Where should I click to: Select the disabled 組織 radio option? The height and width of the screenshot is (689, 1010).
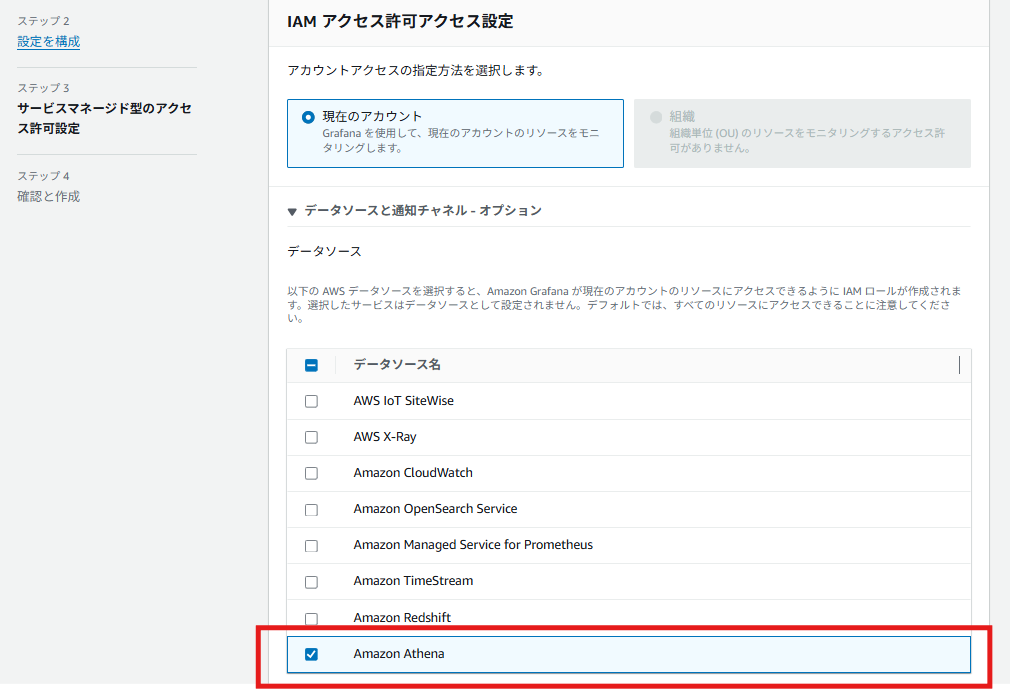[656, 117]
